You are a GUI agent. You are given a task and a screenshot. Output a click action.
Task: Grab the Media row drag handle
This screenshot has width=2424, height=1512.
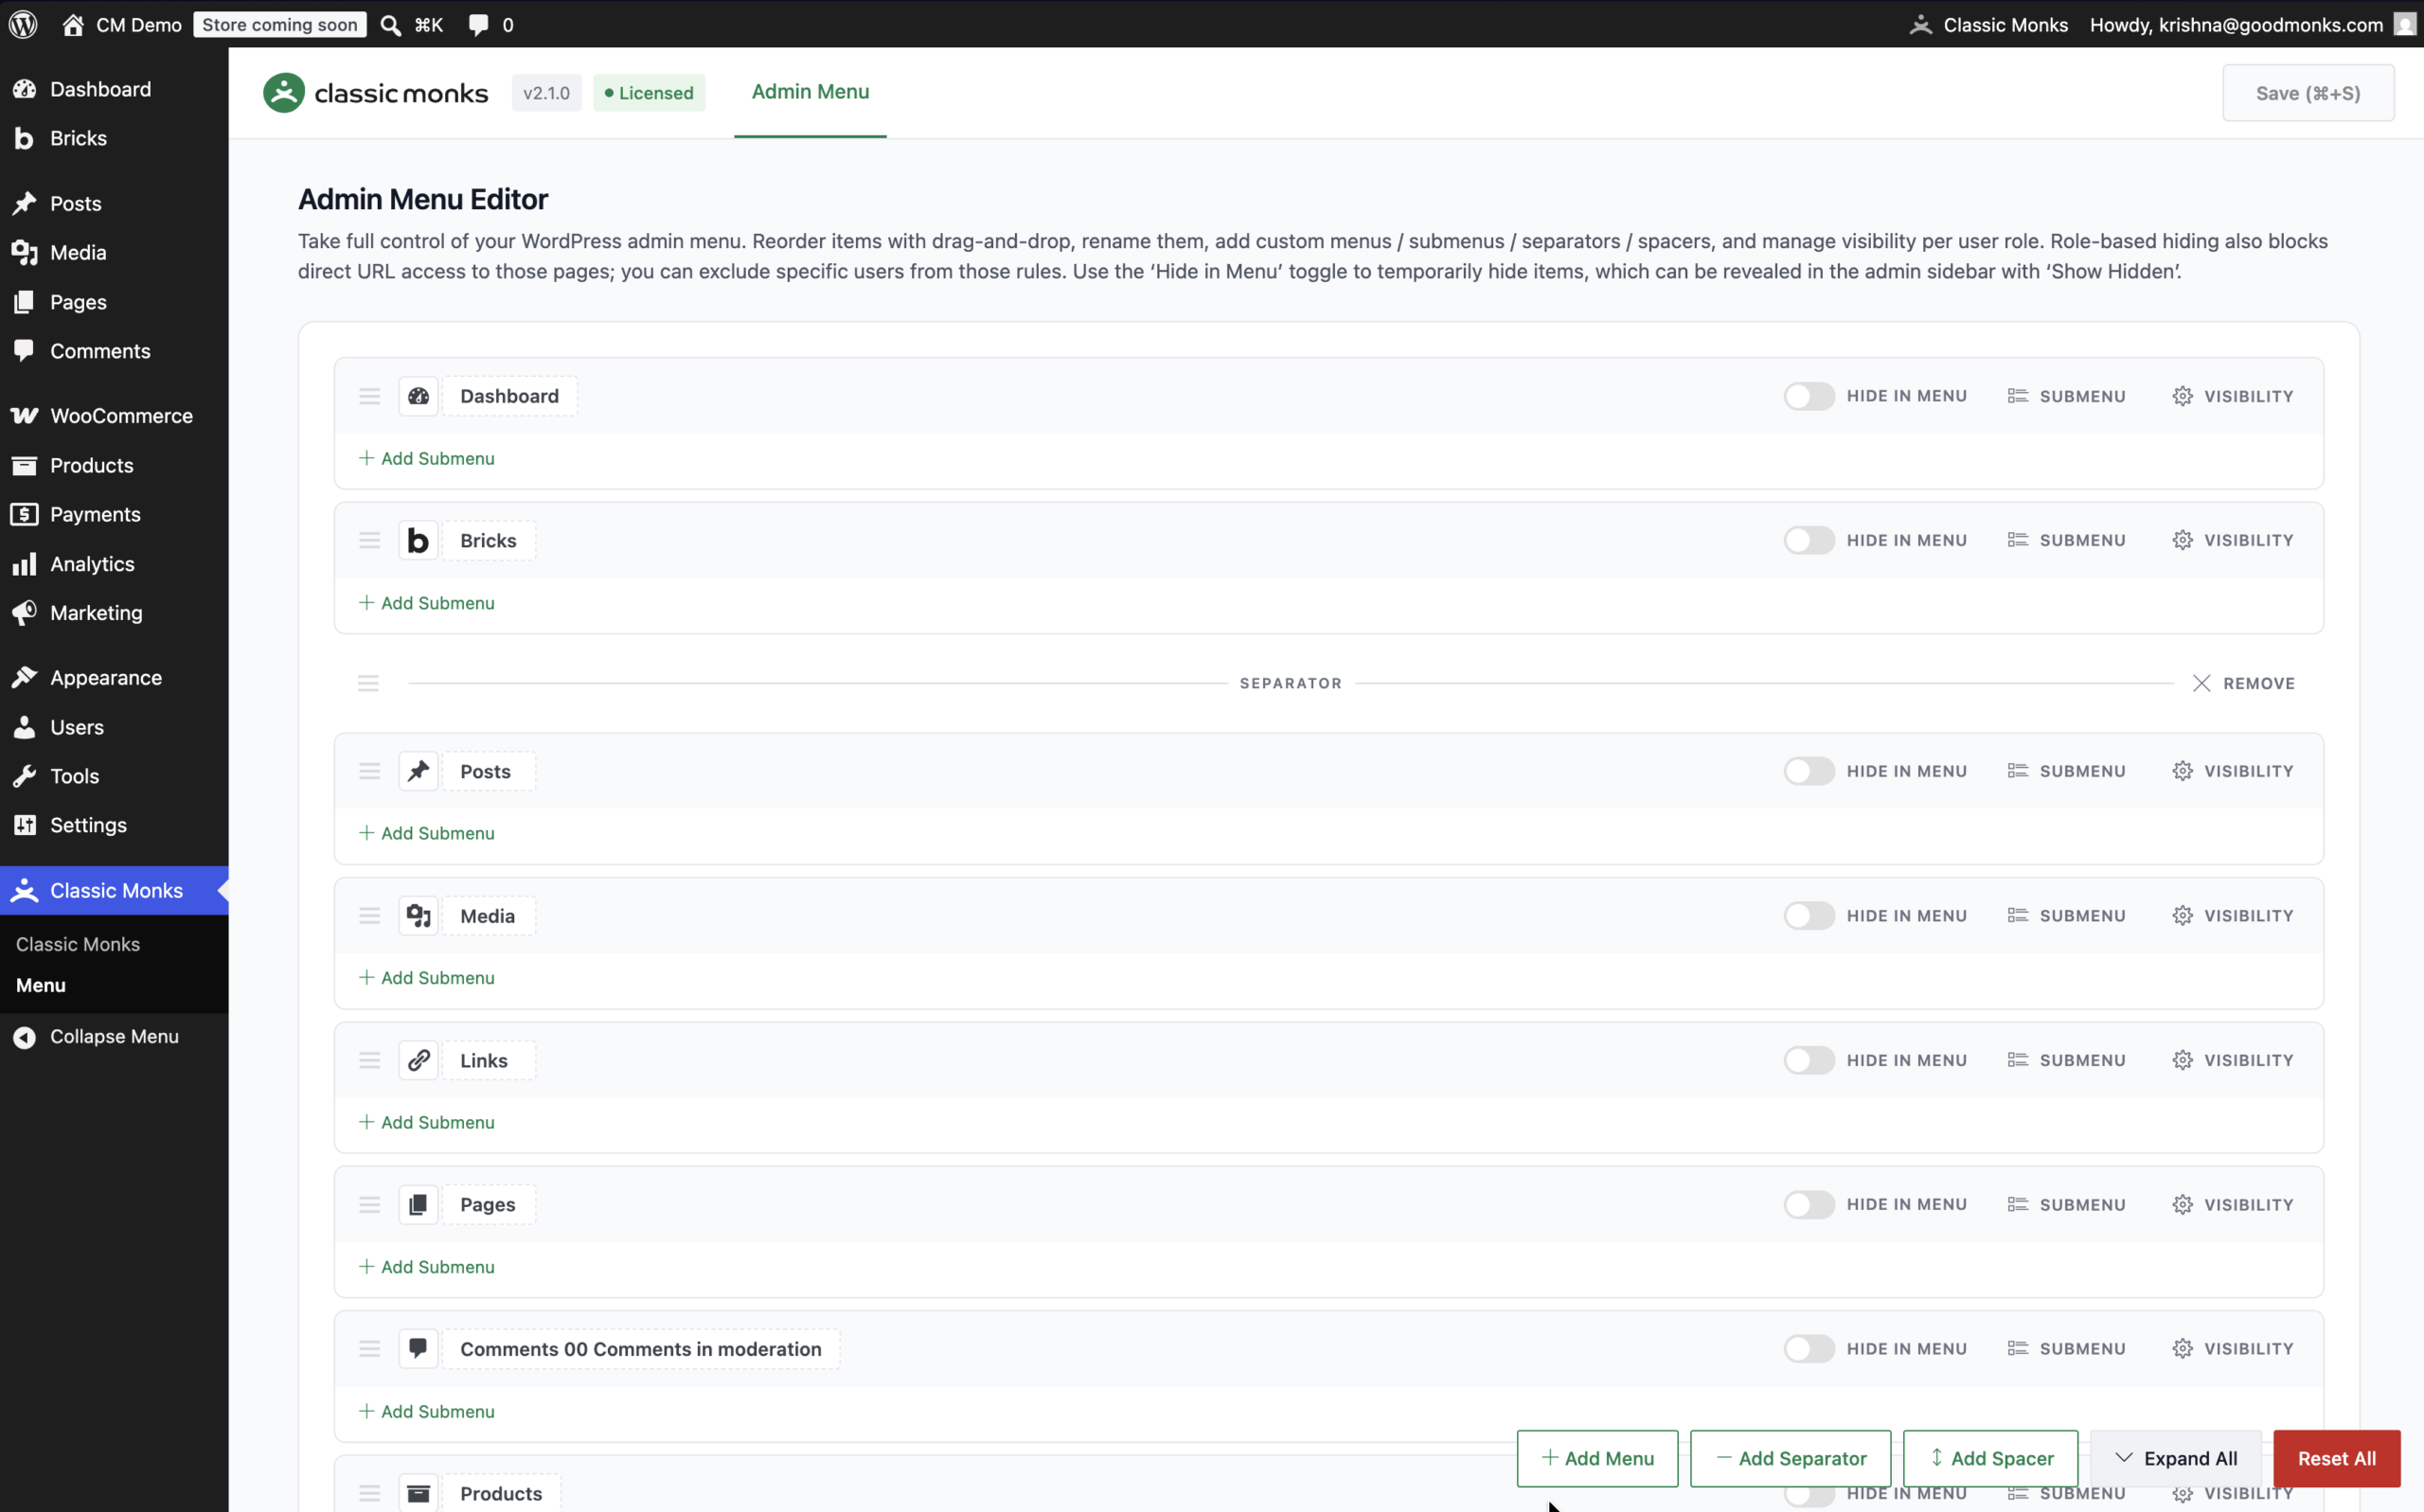369,915
